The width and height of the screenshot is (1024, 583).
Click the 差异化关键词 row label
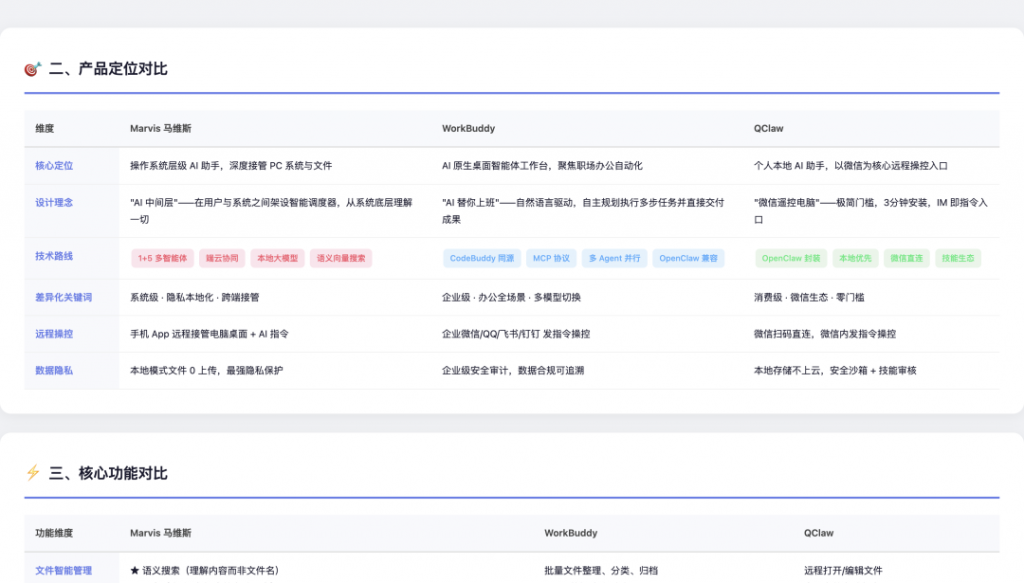63,297
